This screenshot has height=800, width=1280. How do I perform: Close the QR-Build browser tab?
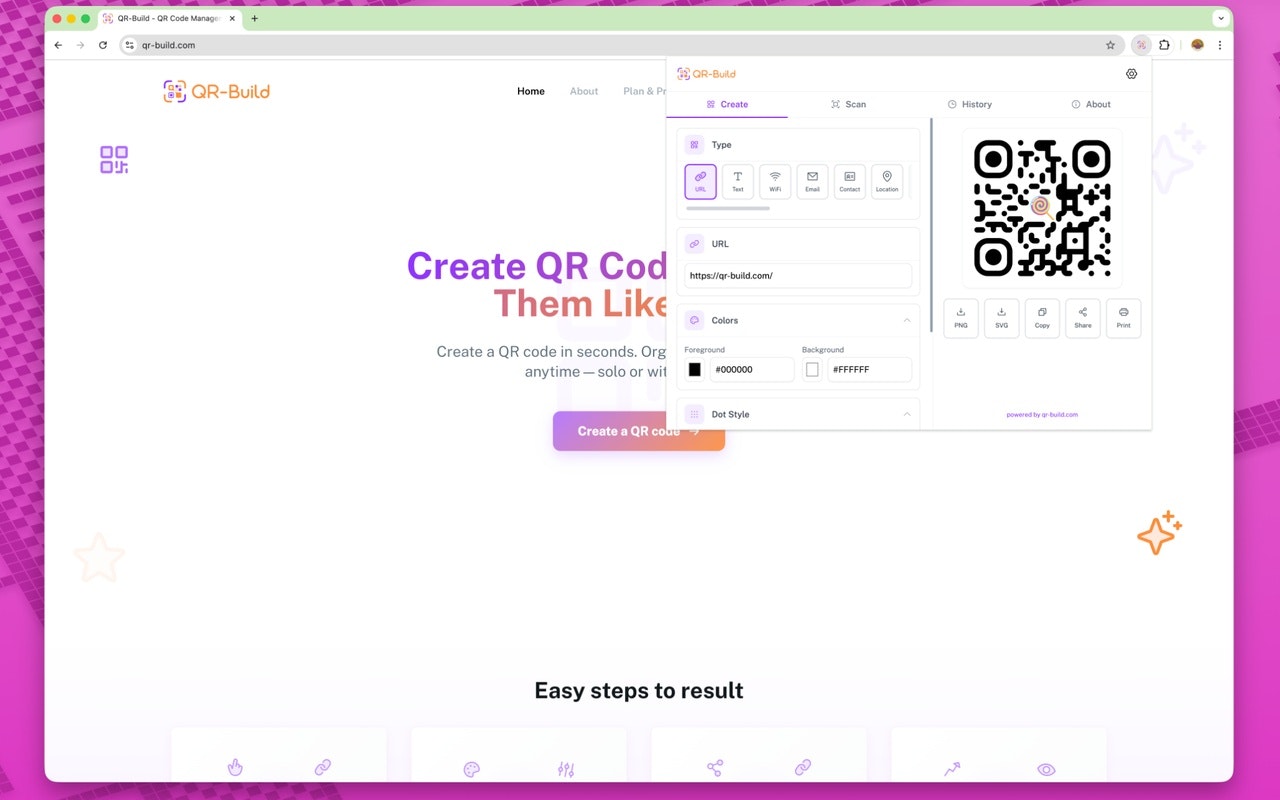232,18
